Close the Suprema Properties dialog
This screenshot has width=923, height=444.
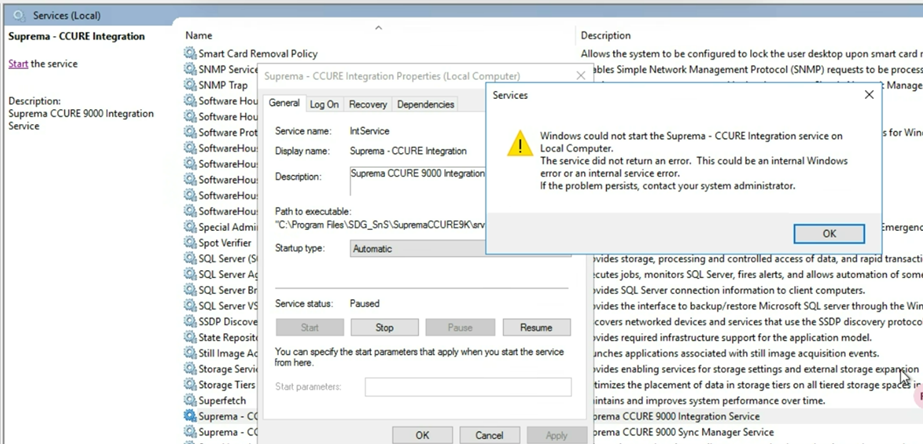tap(580, 76)
